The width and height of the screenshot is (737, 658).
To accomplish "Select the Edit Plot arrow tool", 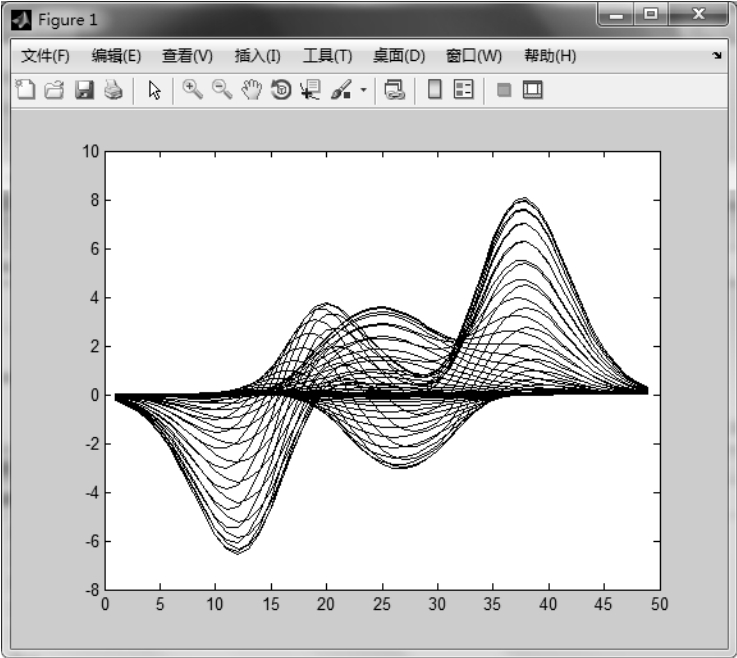I will pos(154,90).
